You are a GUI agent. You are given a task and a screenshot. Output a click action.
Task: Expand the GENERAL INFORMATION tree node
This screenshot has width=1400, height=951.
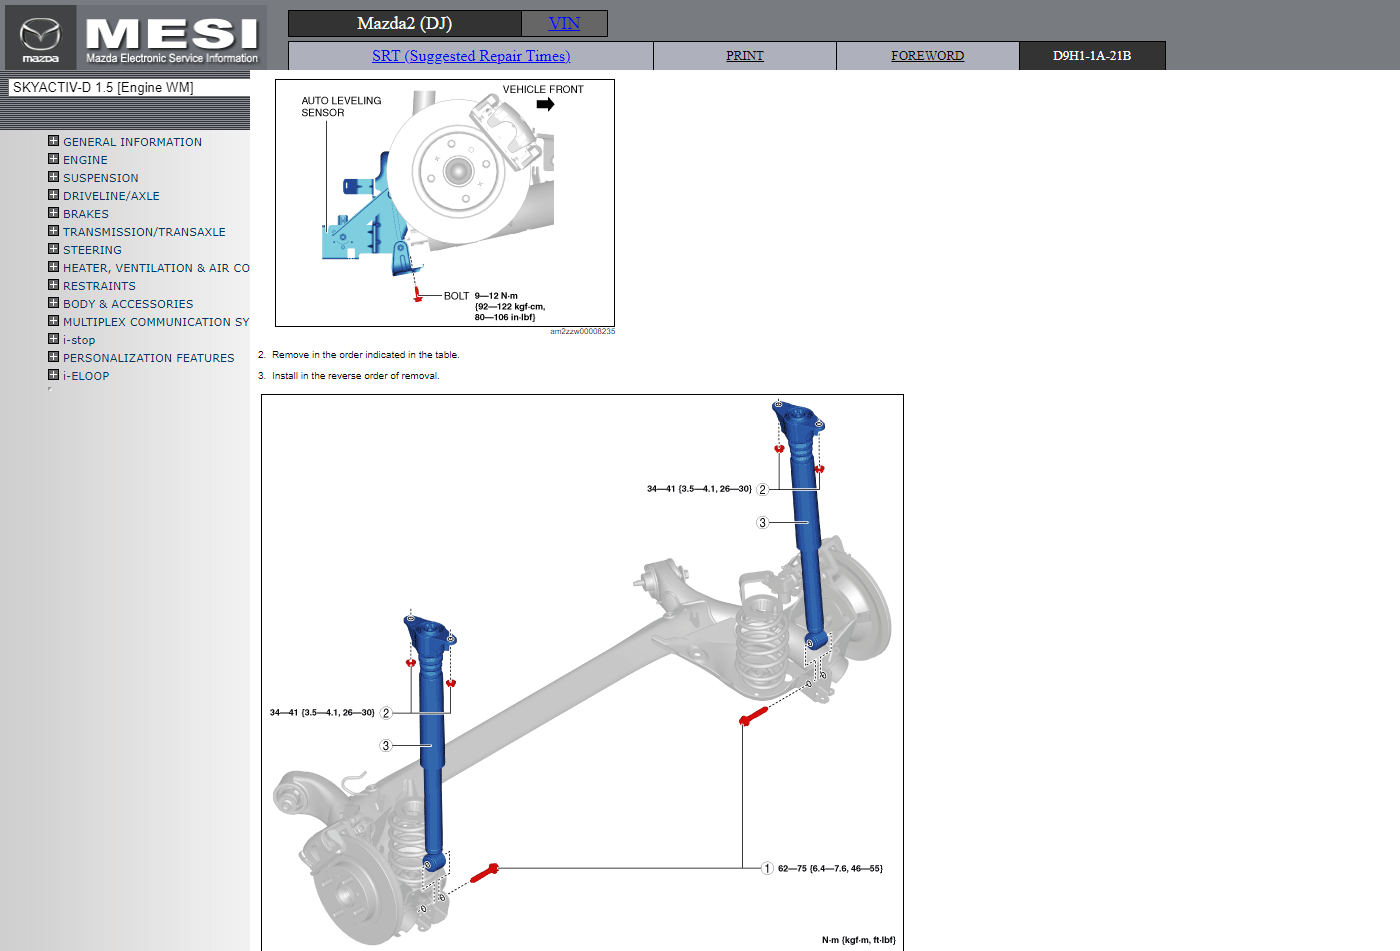pos(54,141)
